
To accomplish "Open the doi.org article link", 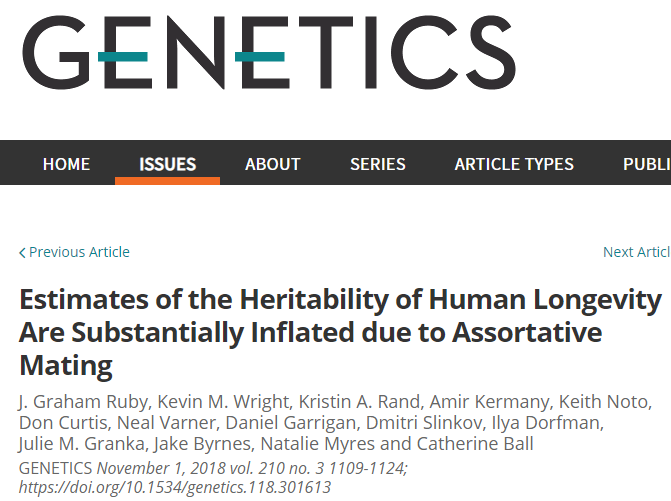I will [175, 487].
